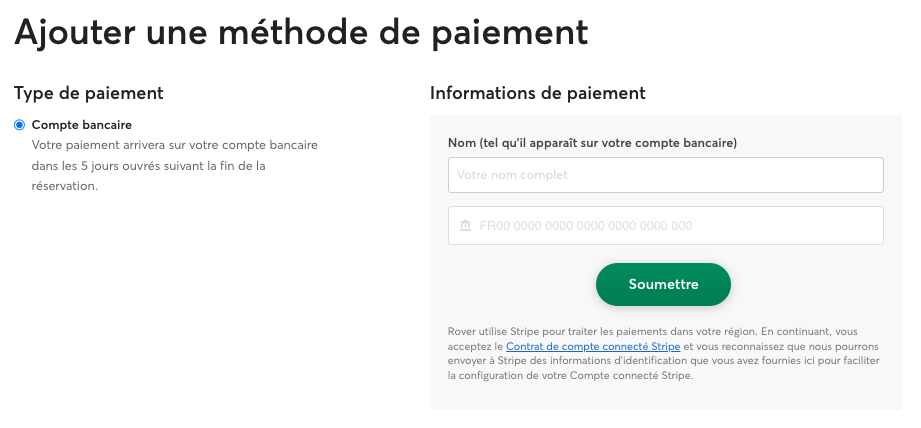Viewport: 921px width, 428px height.
Task: Click into the FR00 IBAN number field
Action: 665,225
